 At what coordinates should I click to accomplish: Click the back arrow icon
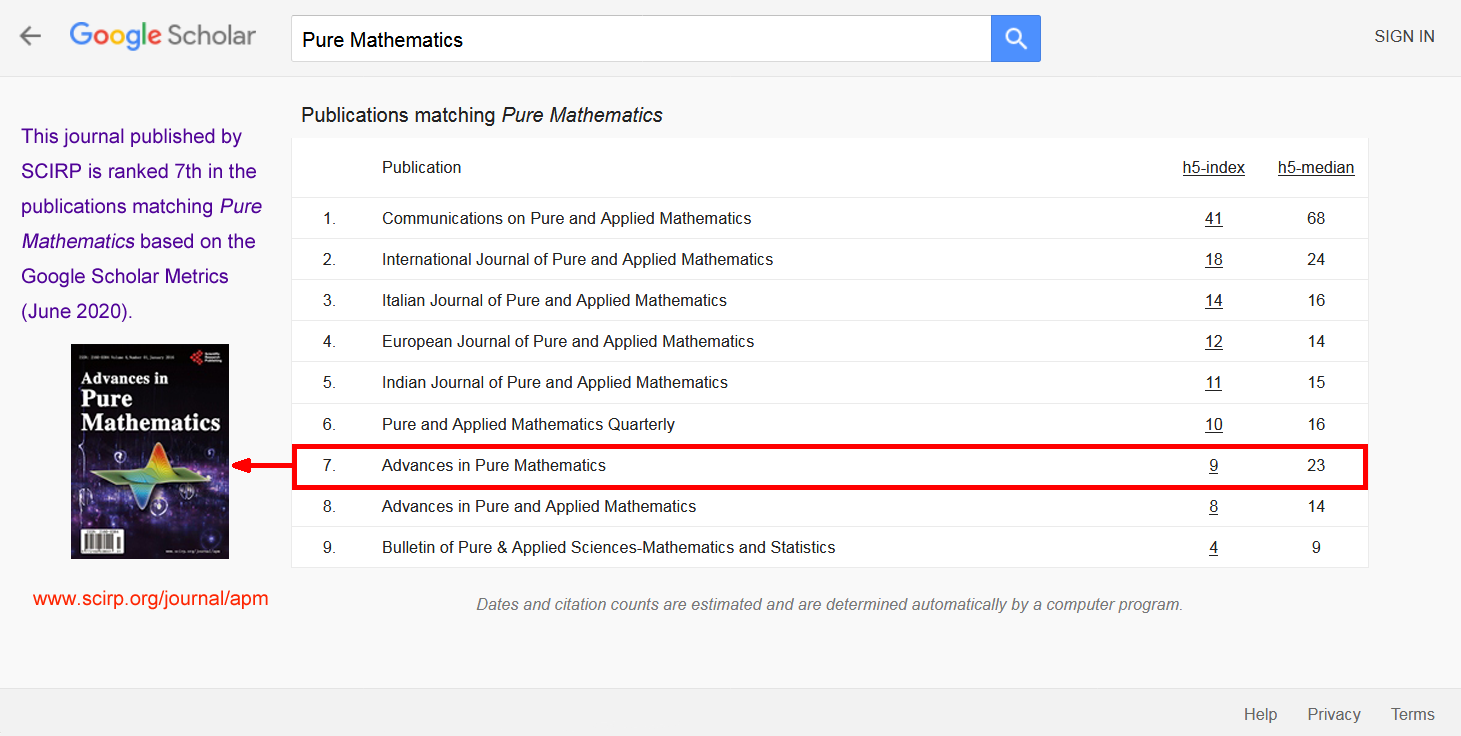[x=31, y=37]
